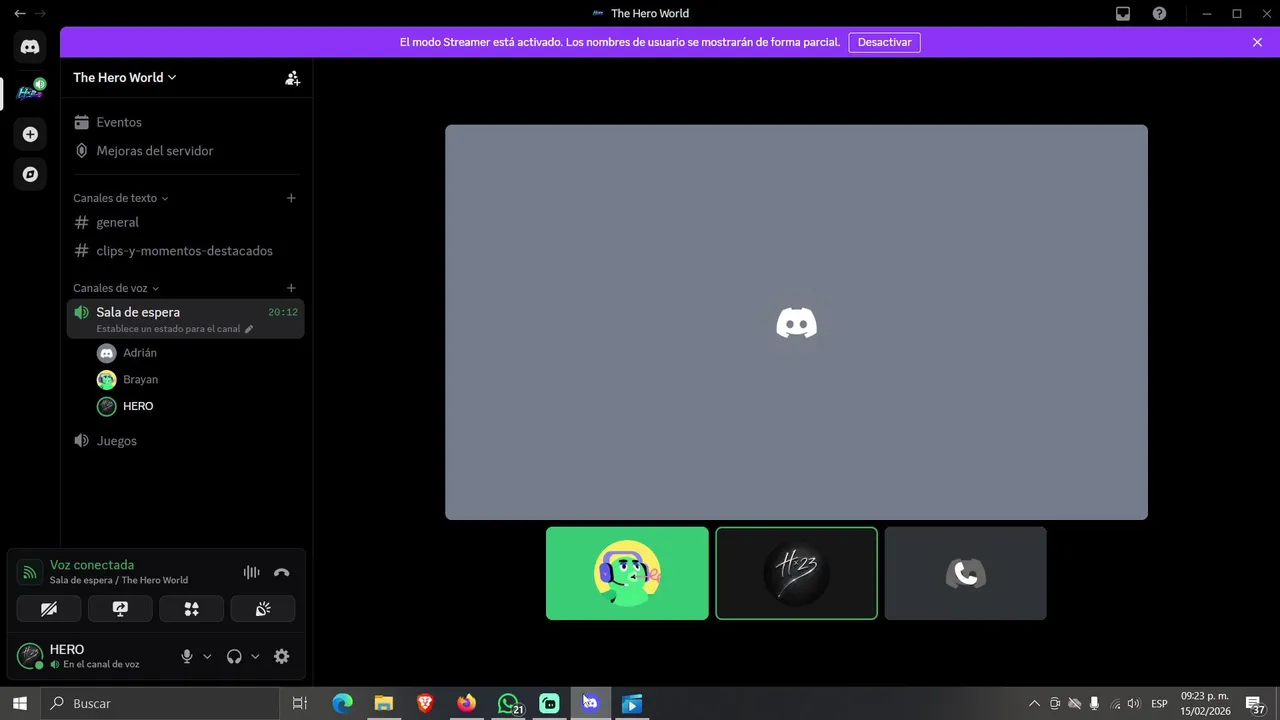Click the Windows Start button

(19, 703)
